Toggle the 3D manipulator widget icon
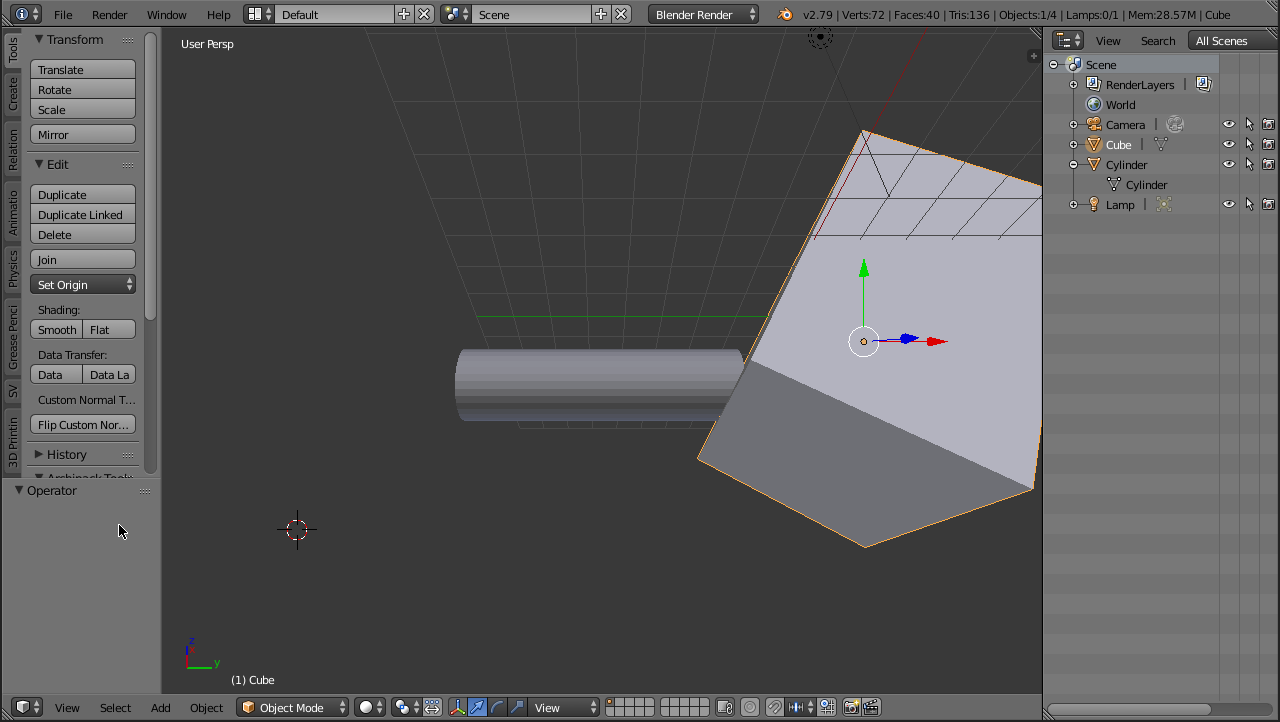 point(457,707)
